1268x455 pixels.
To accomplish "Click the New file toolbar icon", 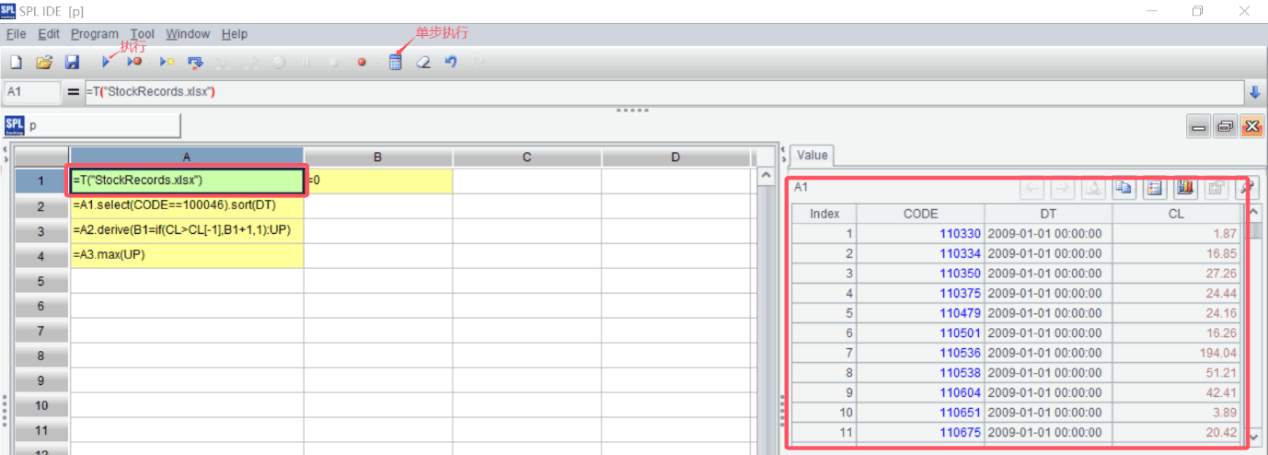I will click(x=16, y=62).
